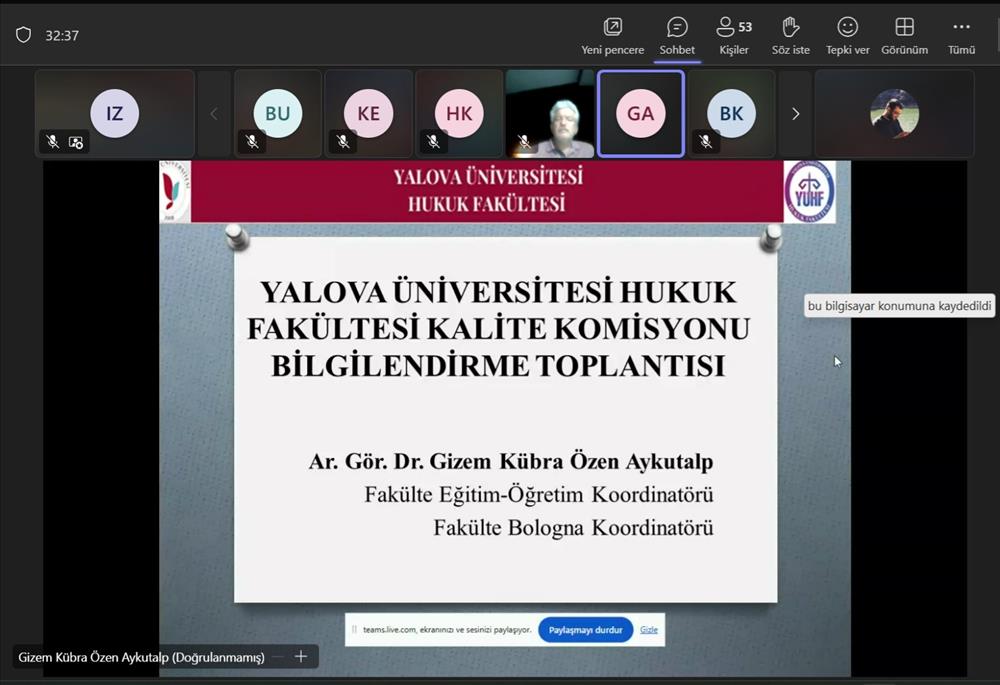Click muted mic icon on webcam tile
This screenshot has height=685, width=1000.
pos(524,142)
